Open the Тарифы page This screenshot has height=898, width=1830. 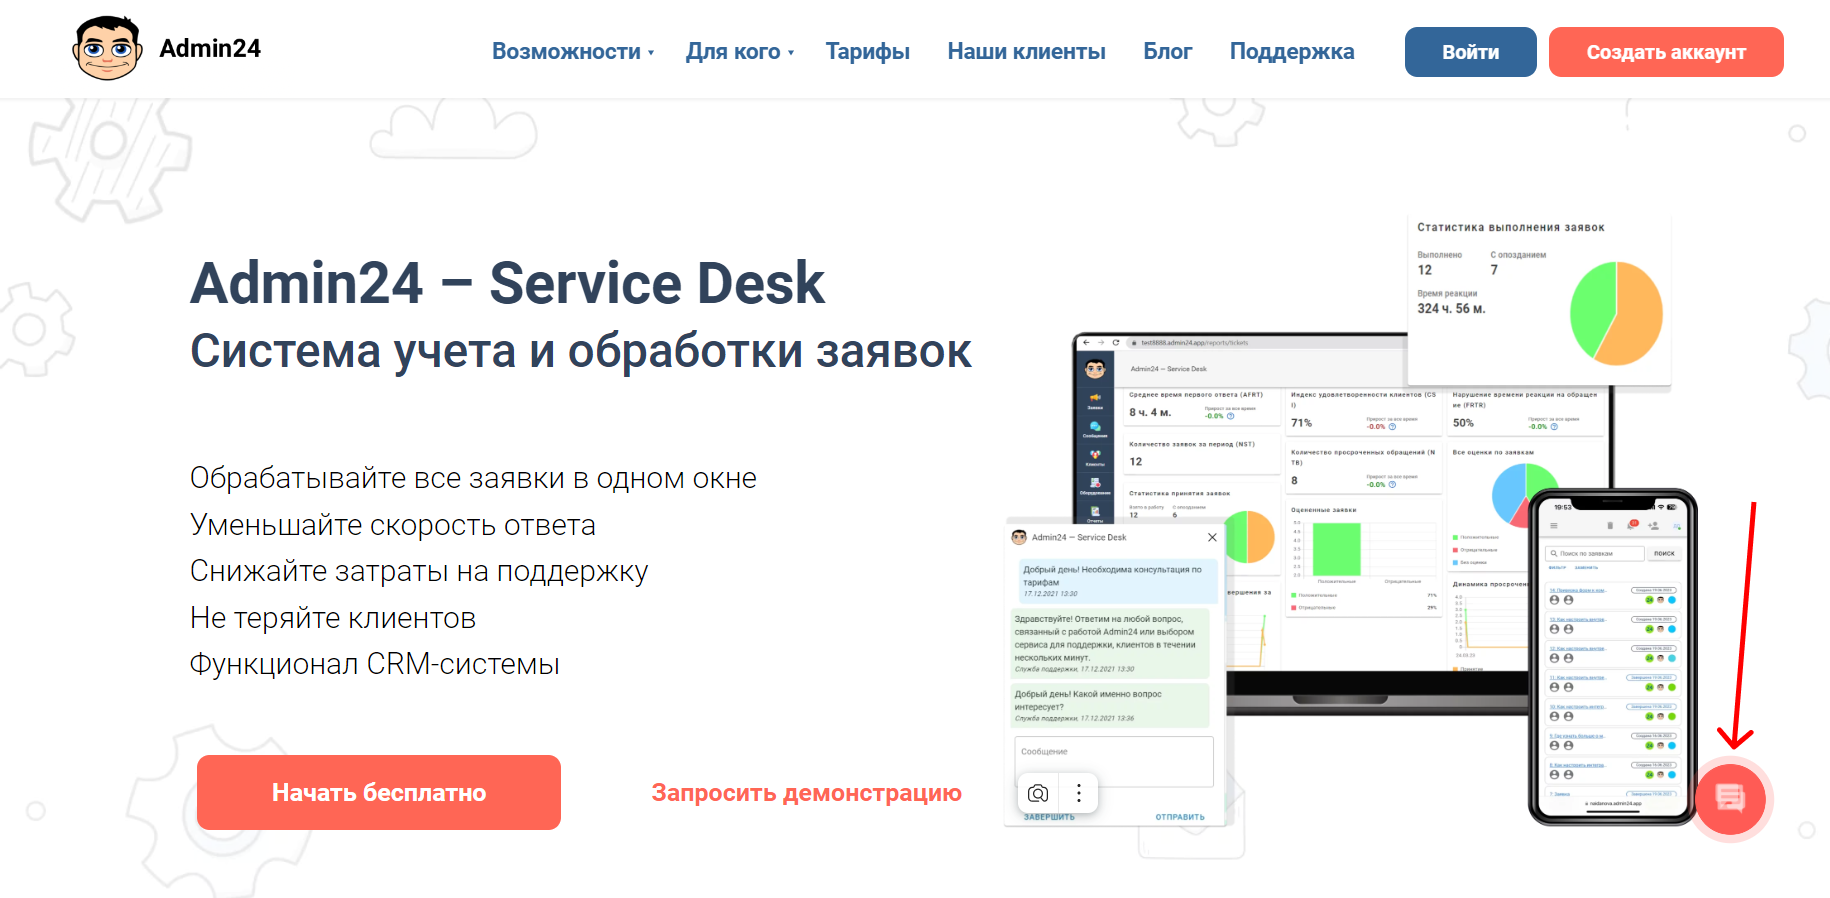pyautogui.click(x=867, y=52)
